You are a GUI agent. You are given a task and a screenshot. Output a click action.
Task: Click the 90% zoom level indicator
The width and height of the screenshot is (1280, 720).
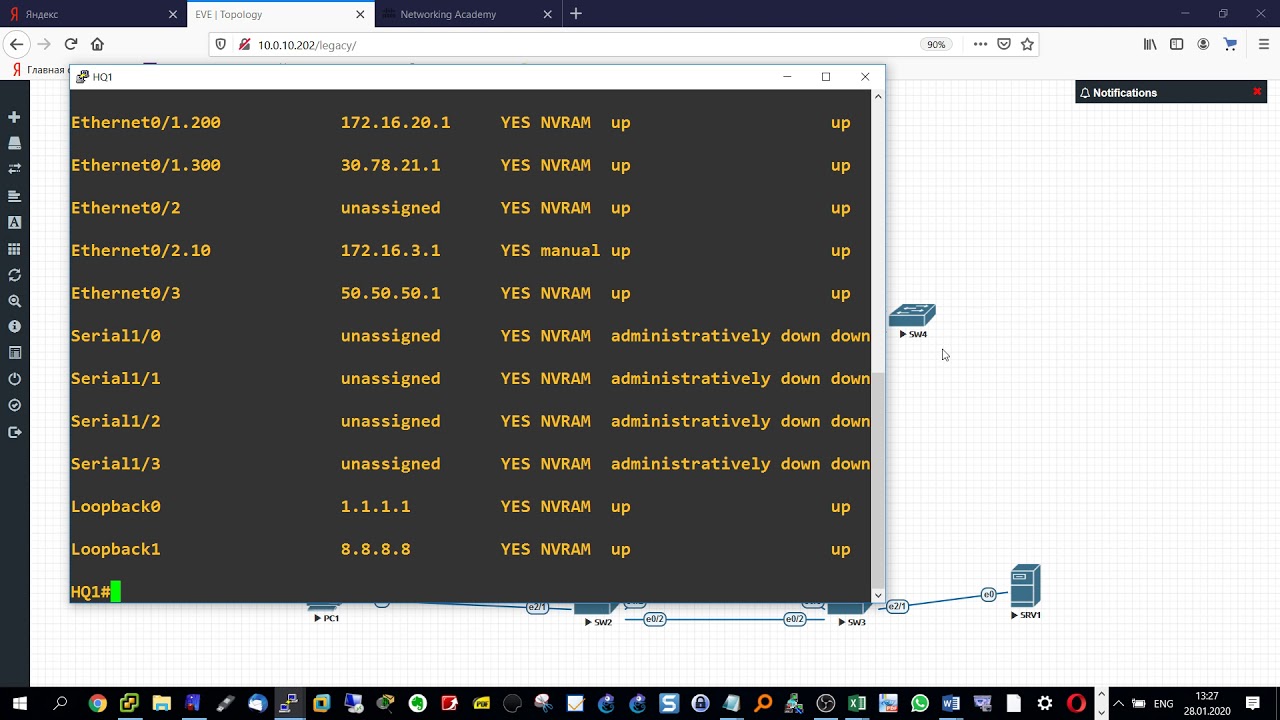pos(936,45)
